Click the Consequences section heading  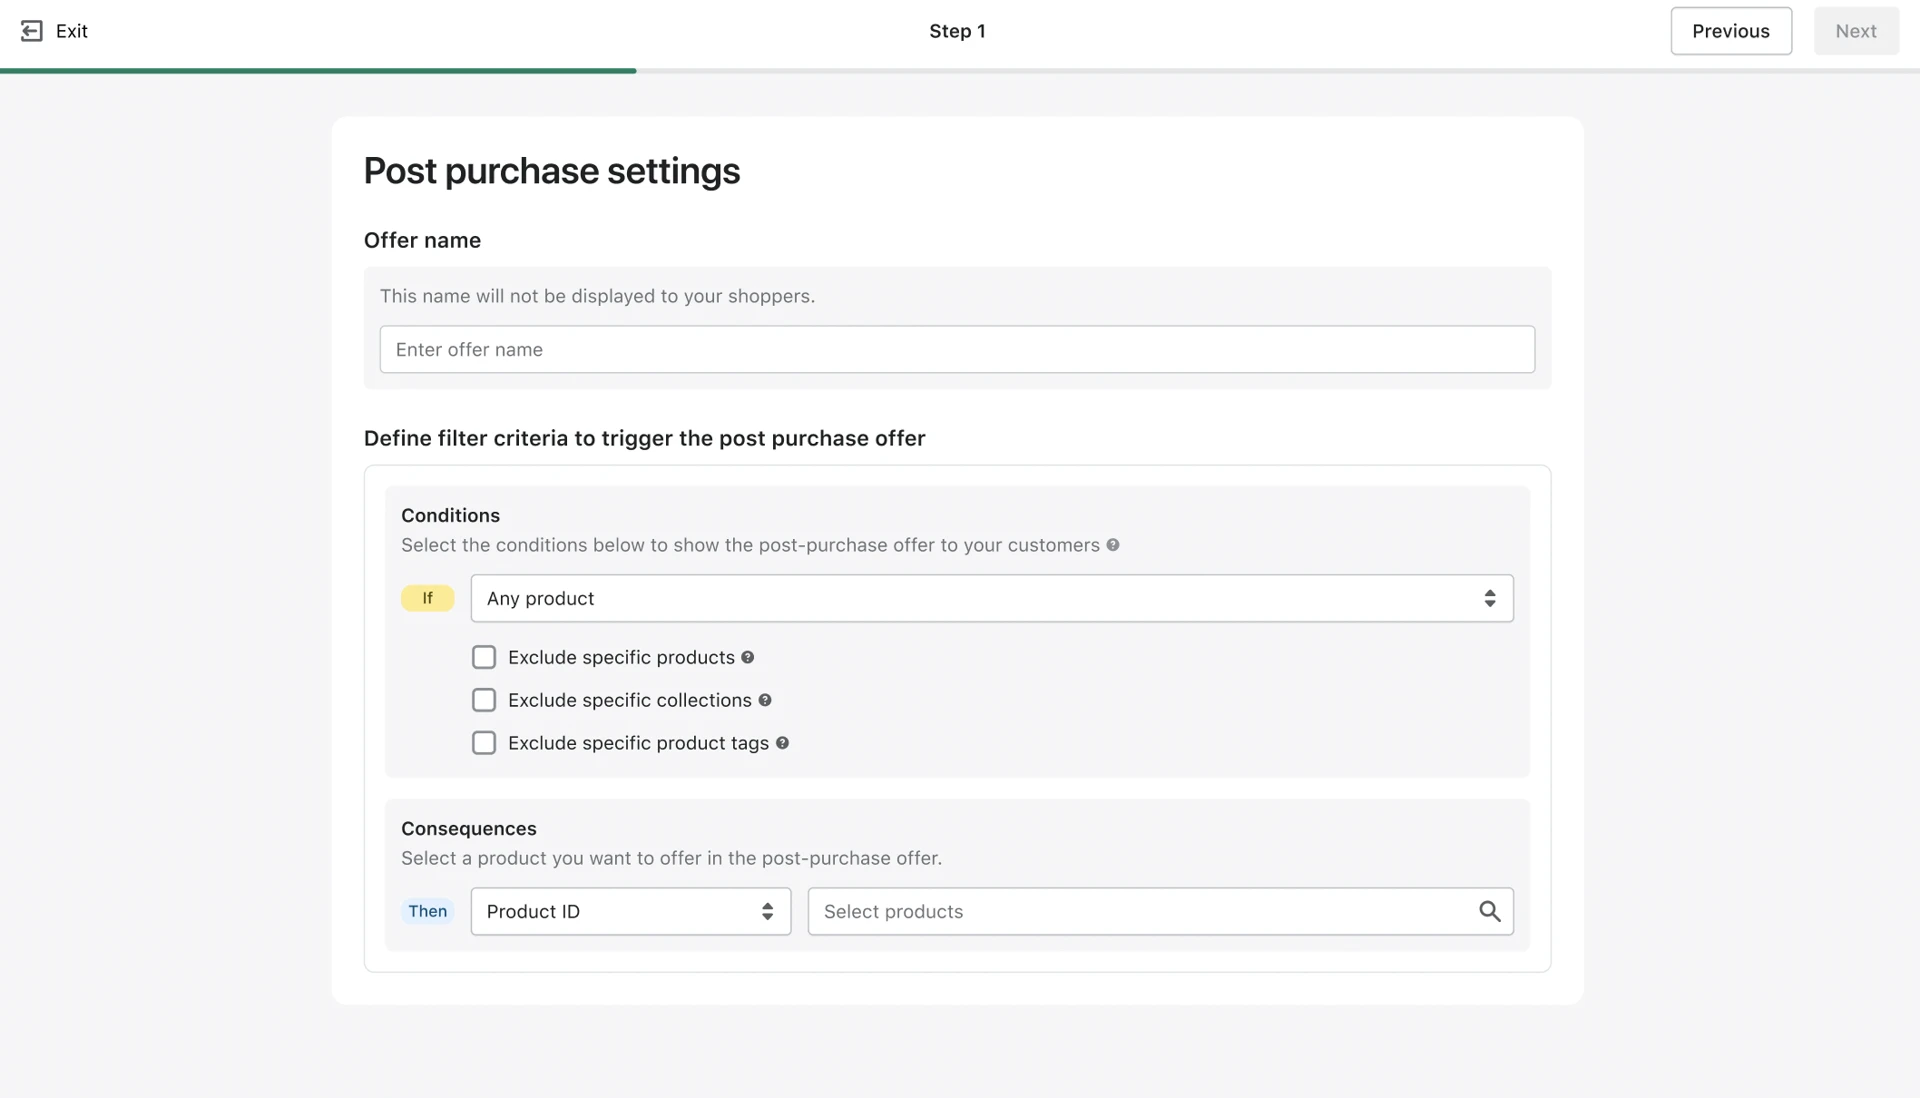click(x=469, y=828)
